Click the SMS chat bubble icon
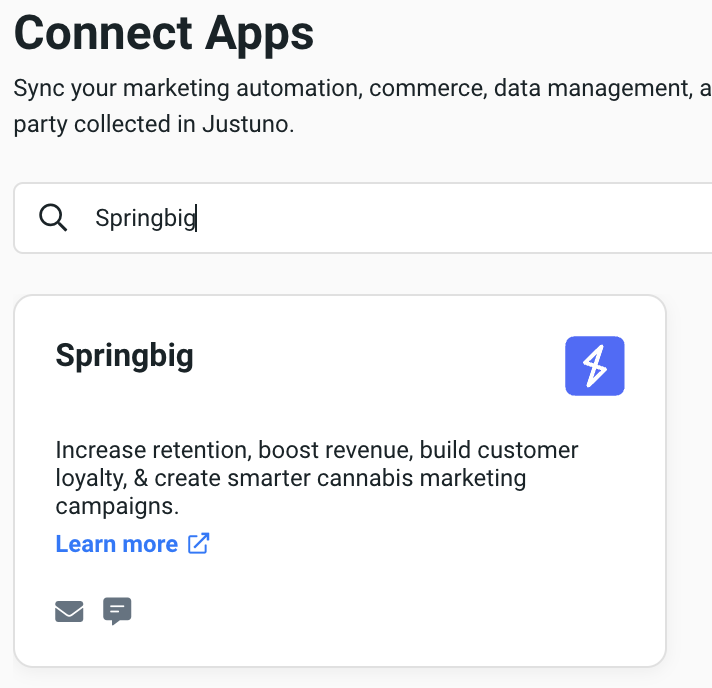The image size is (712, 688). coord(117,610)
